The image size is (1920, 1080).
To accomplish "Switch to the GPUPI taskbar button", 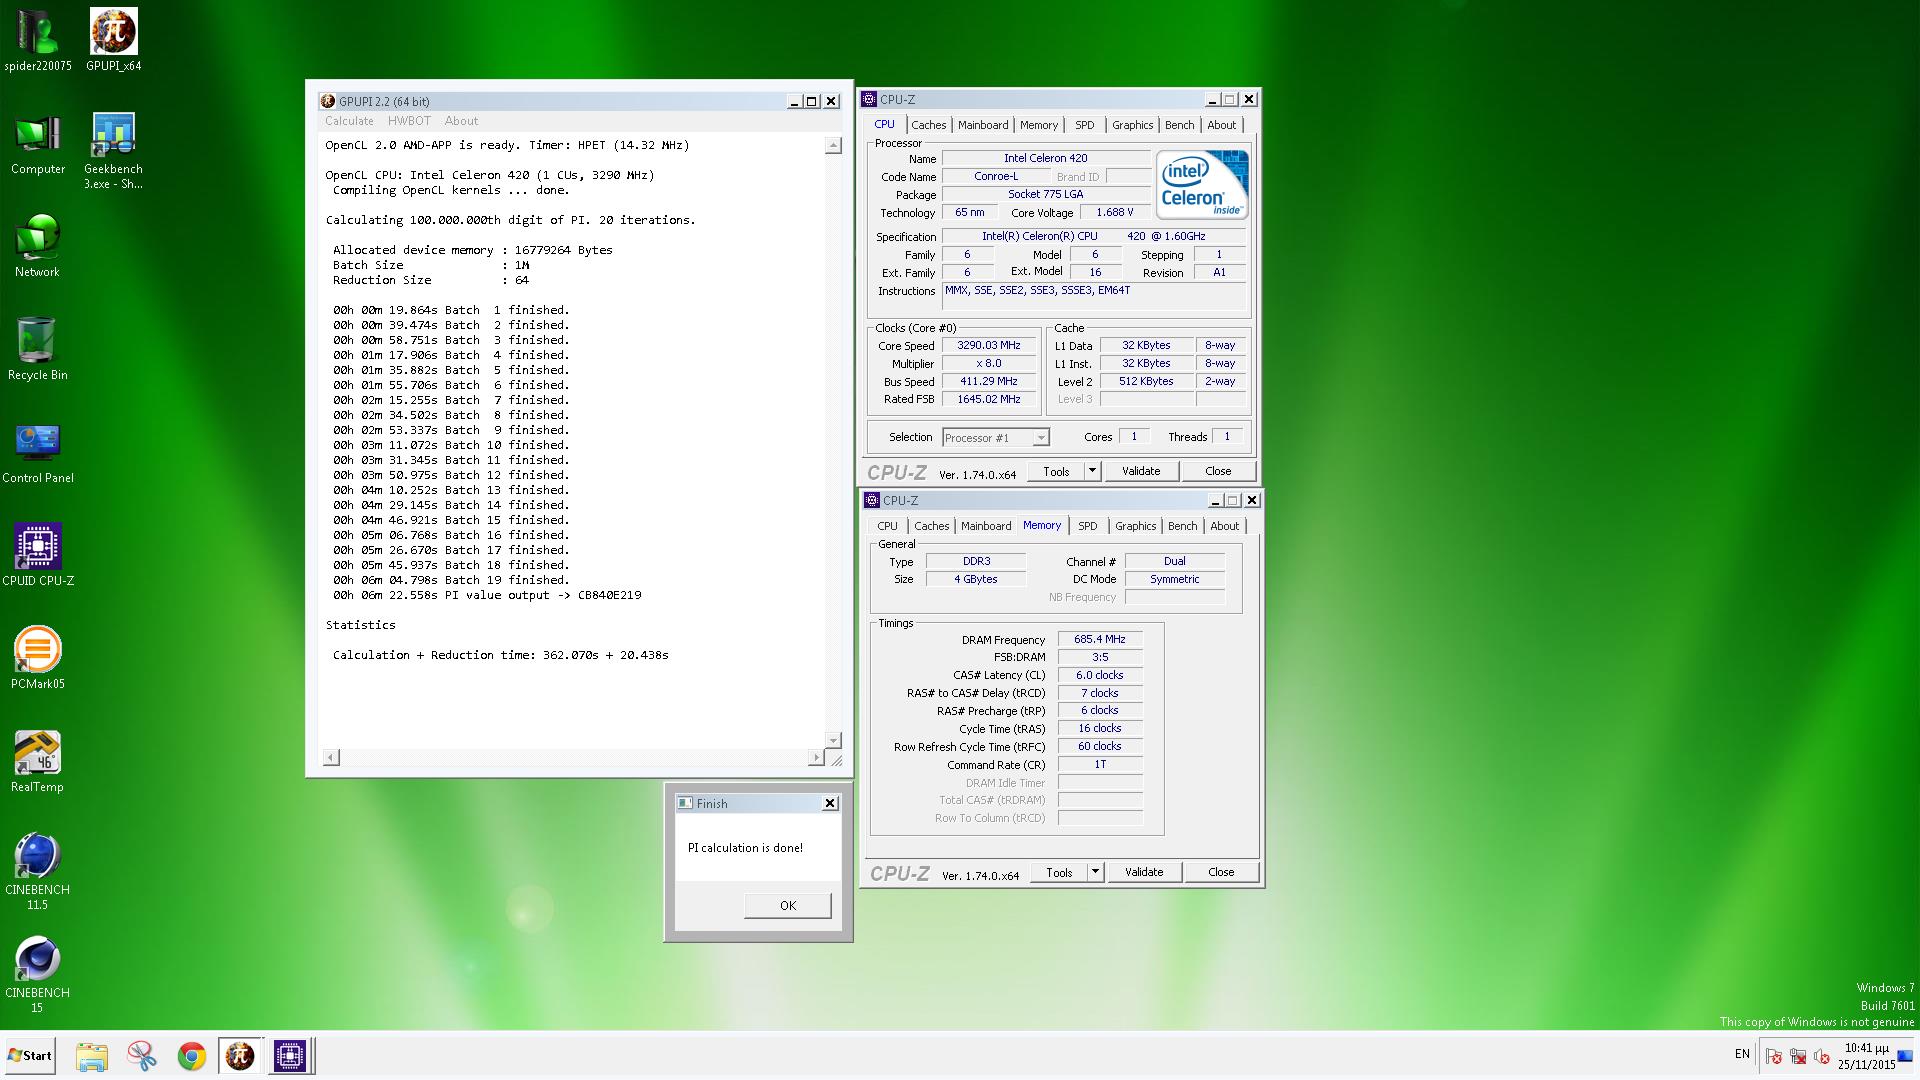I will (240, 1056).
